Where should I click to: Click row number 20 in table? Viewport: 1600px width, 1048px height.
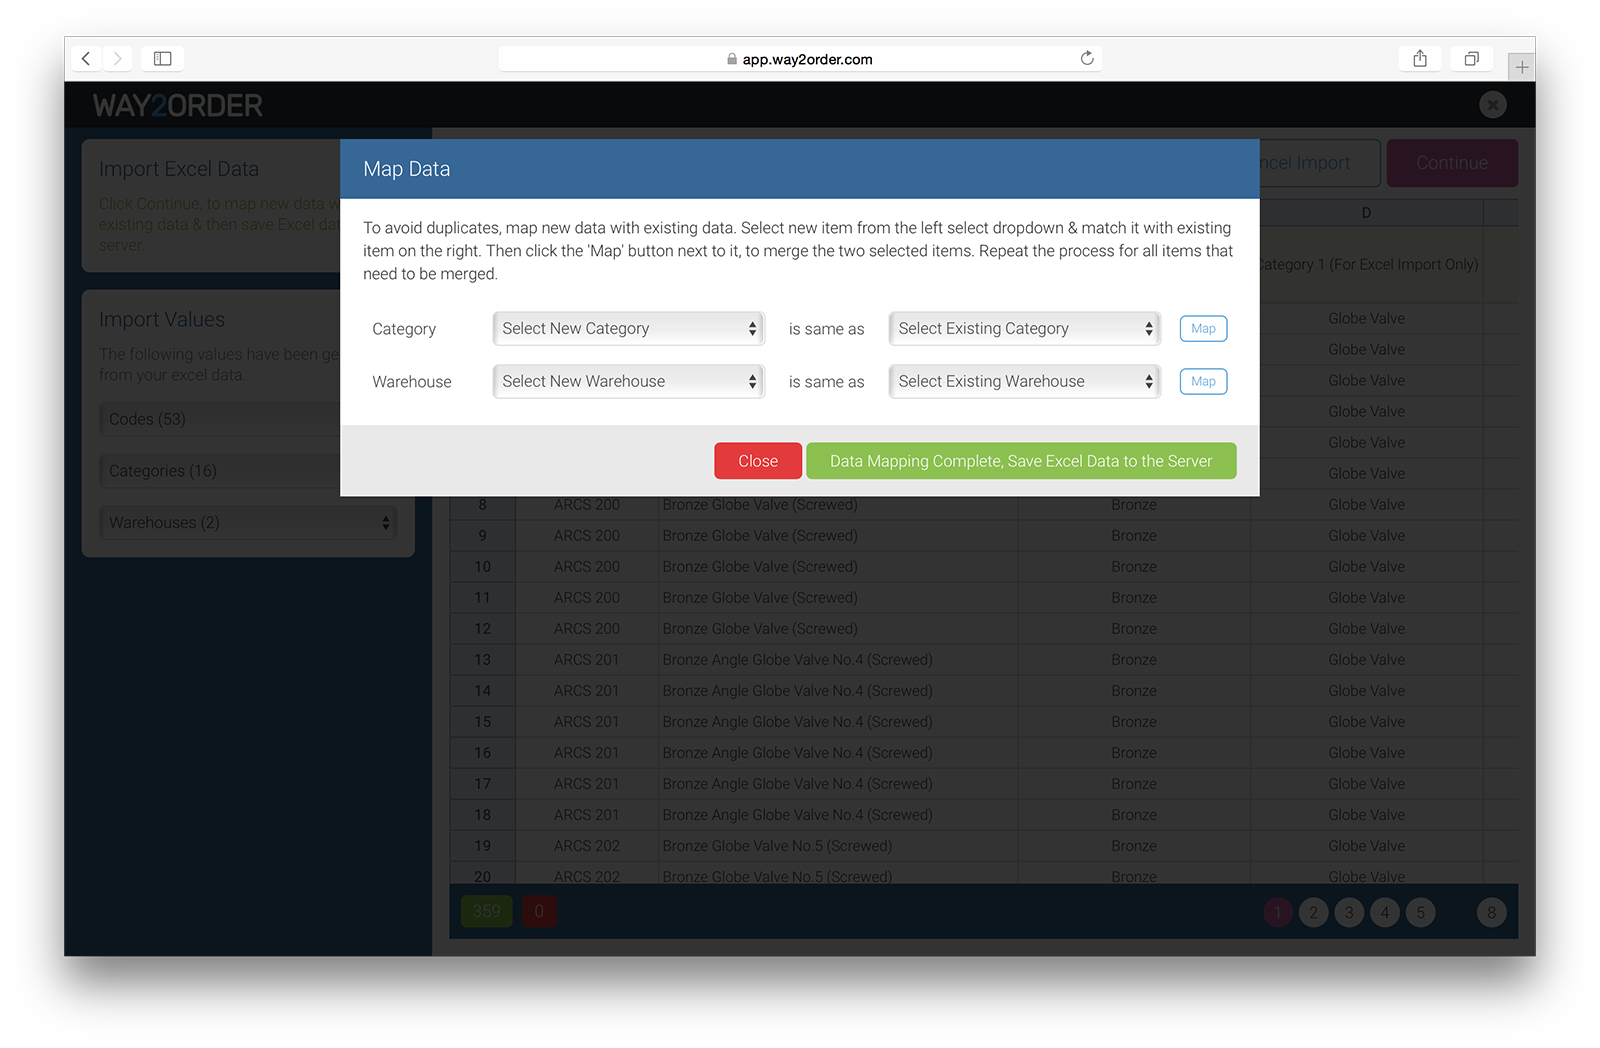tap(483, 876)
